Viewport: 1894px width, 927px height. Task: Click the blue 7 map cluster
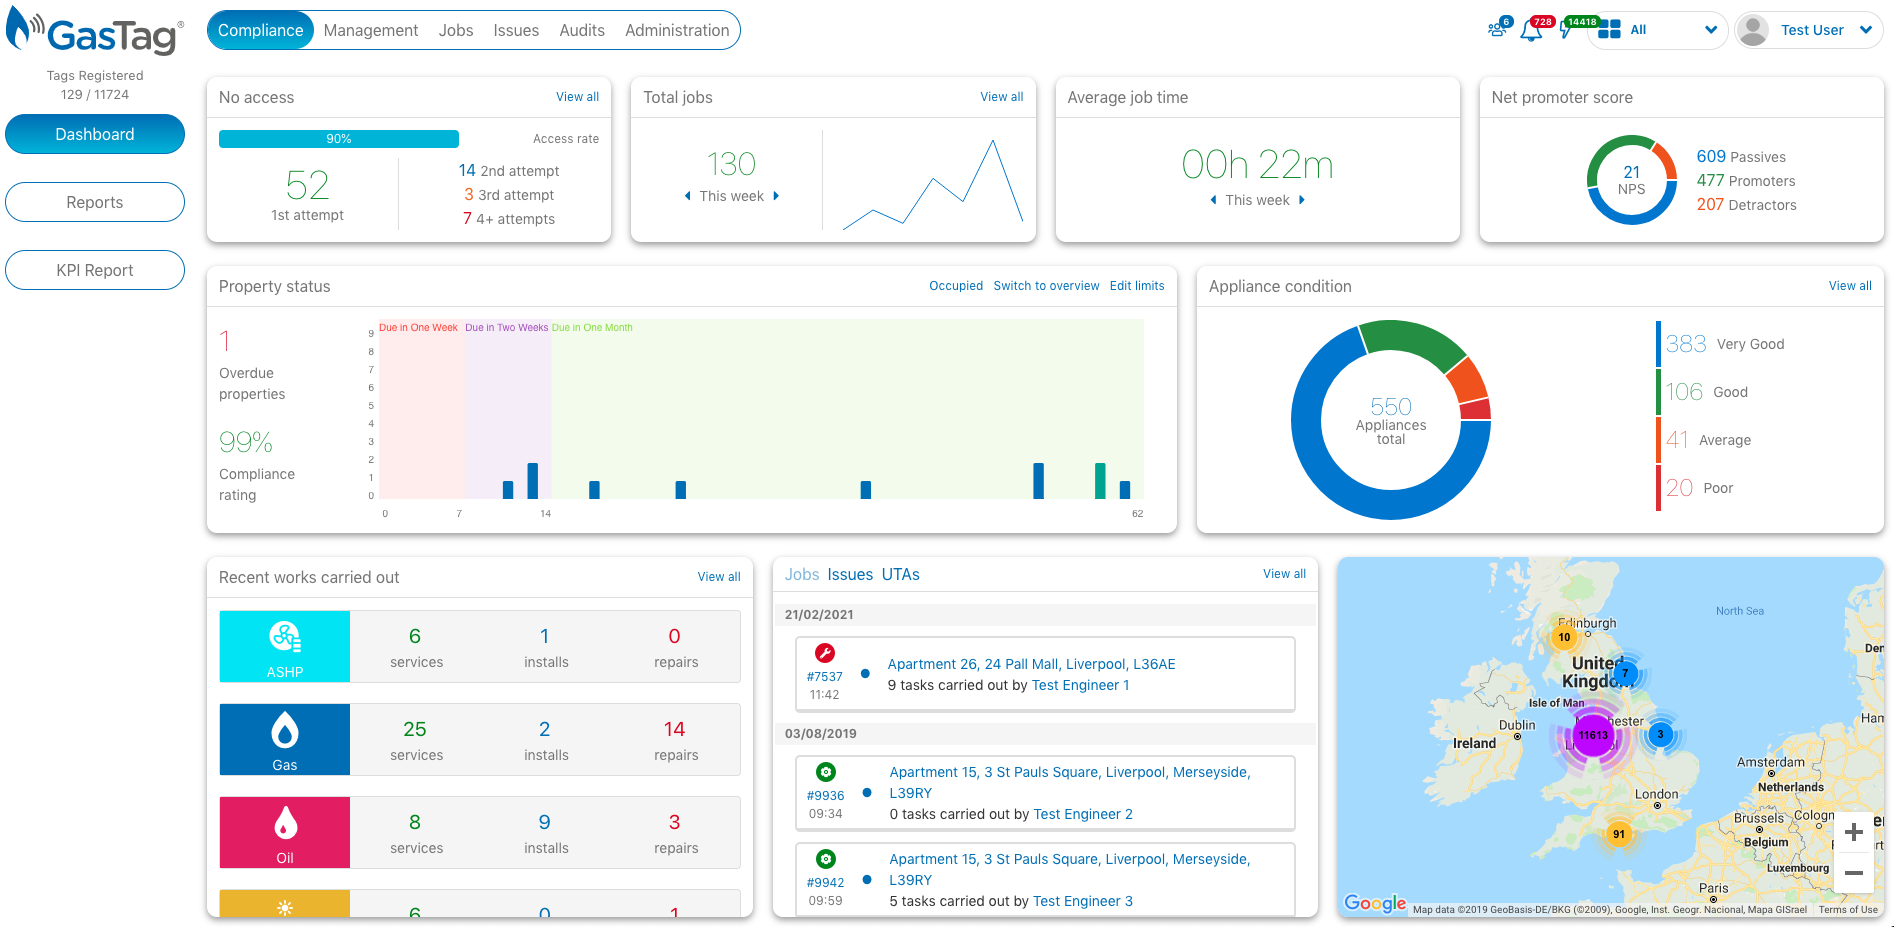pyautogui.click(x=1625, y=673)
